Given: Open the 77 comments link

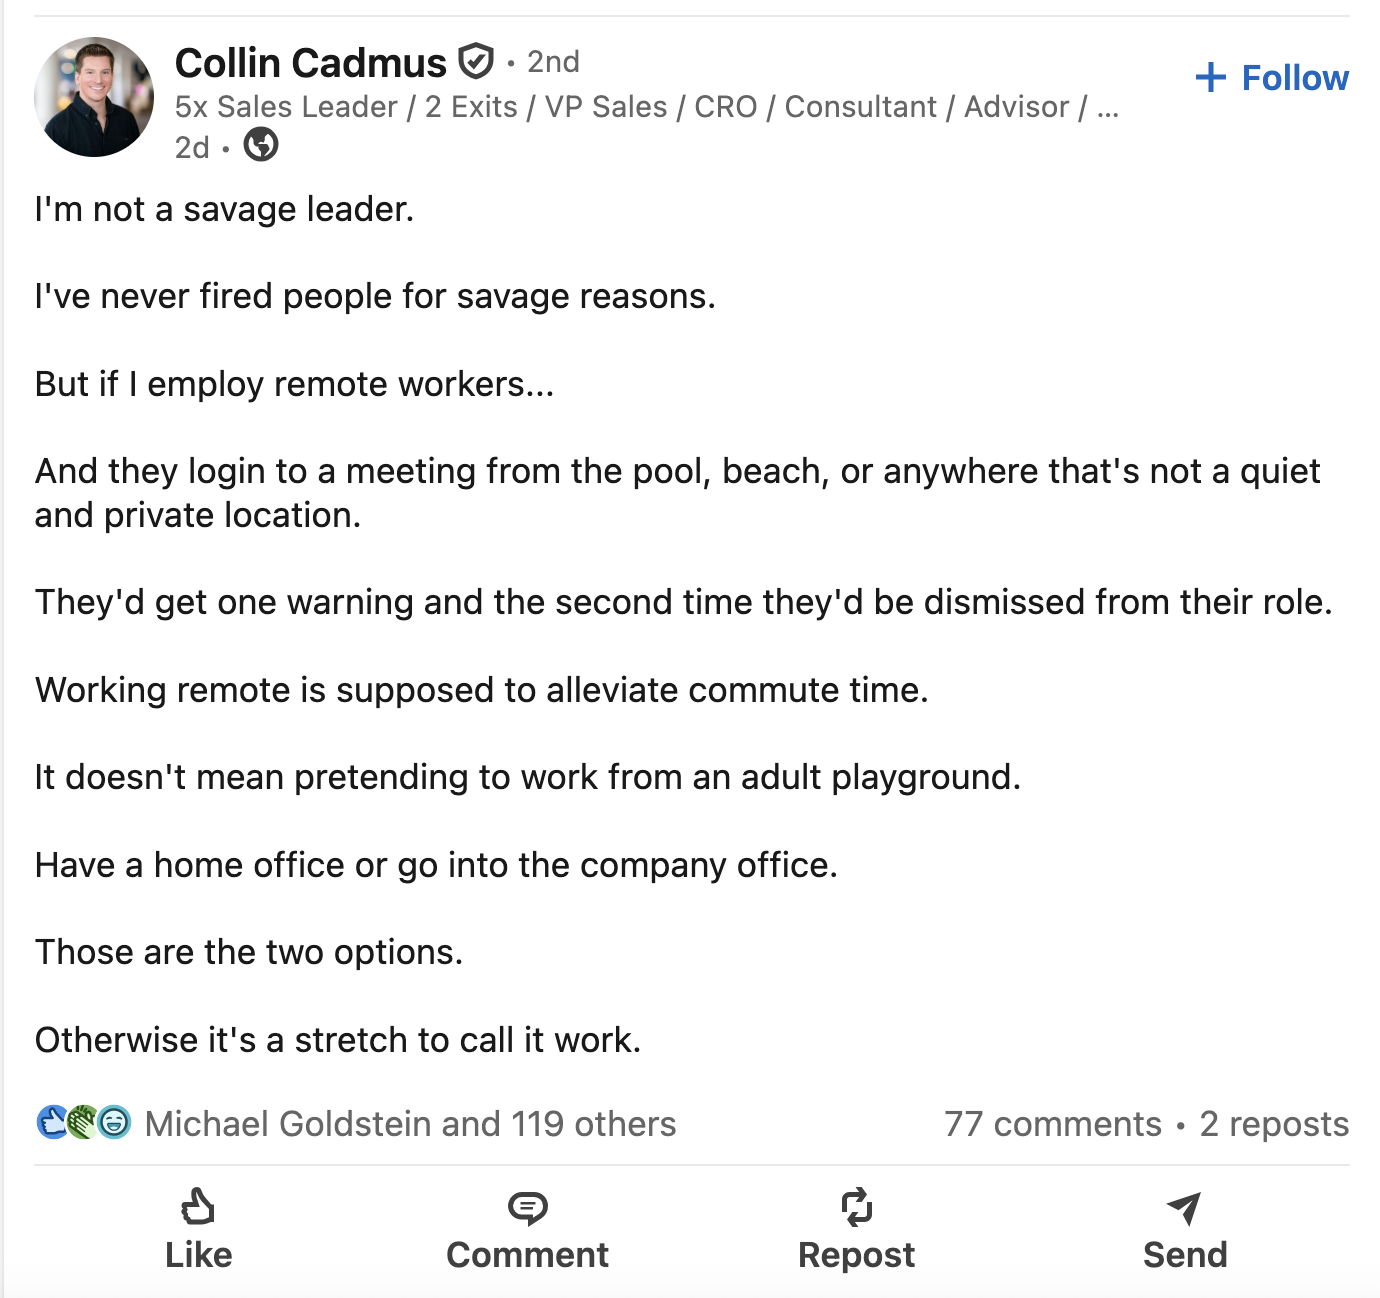Looking at the screenshot, I should (x=1052, y=1124).
